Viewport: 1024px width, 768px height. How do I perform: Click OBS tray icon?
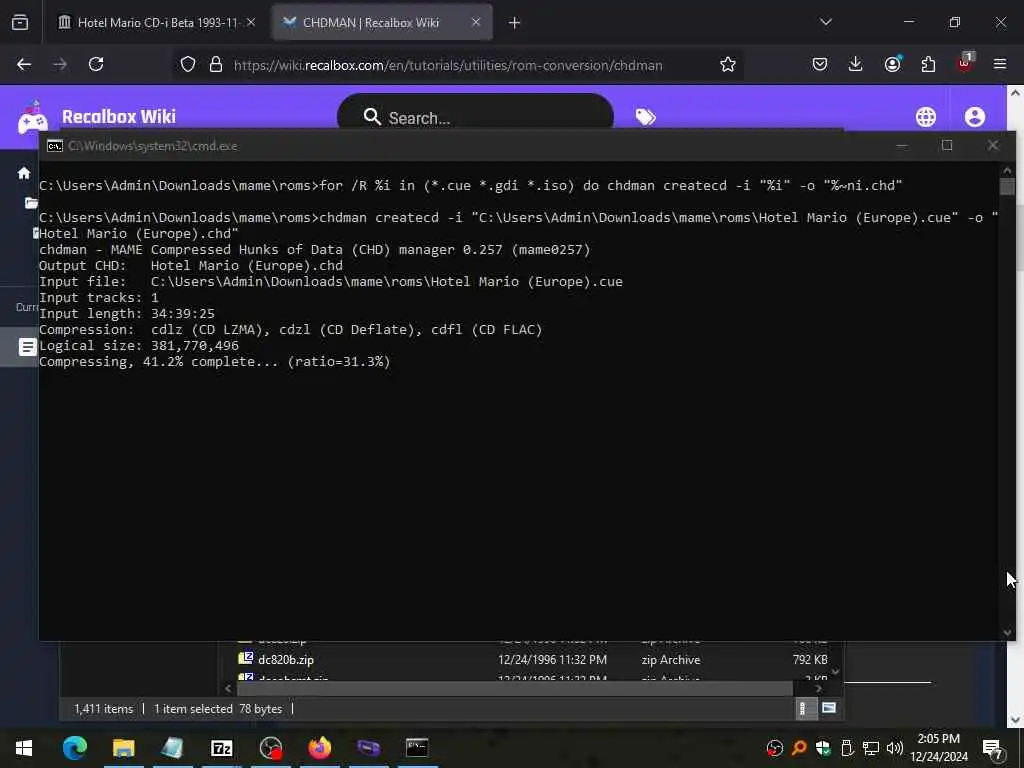coord(775,748)
